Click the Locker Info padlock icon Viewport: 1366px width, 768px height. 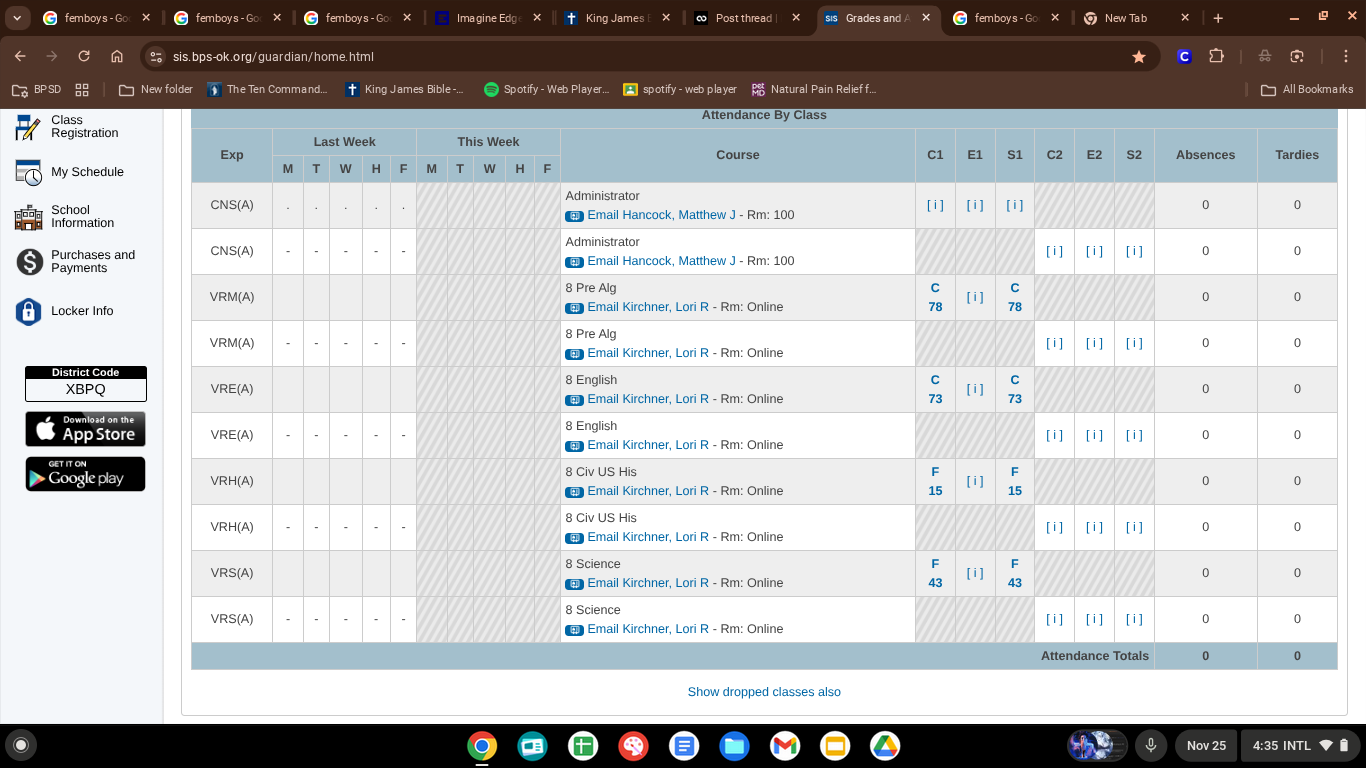28,311
